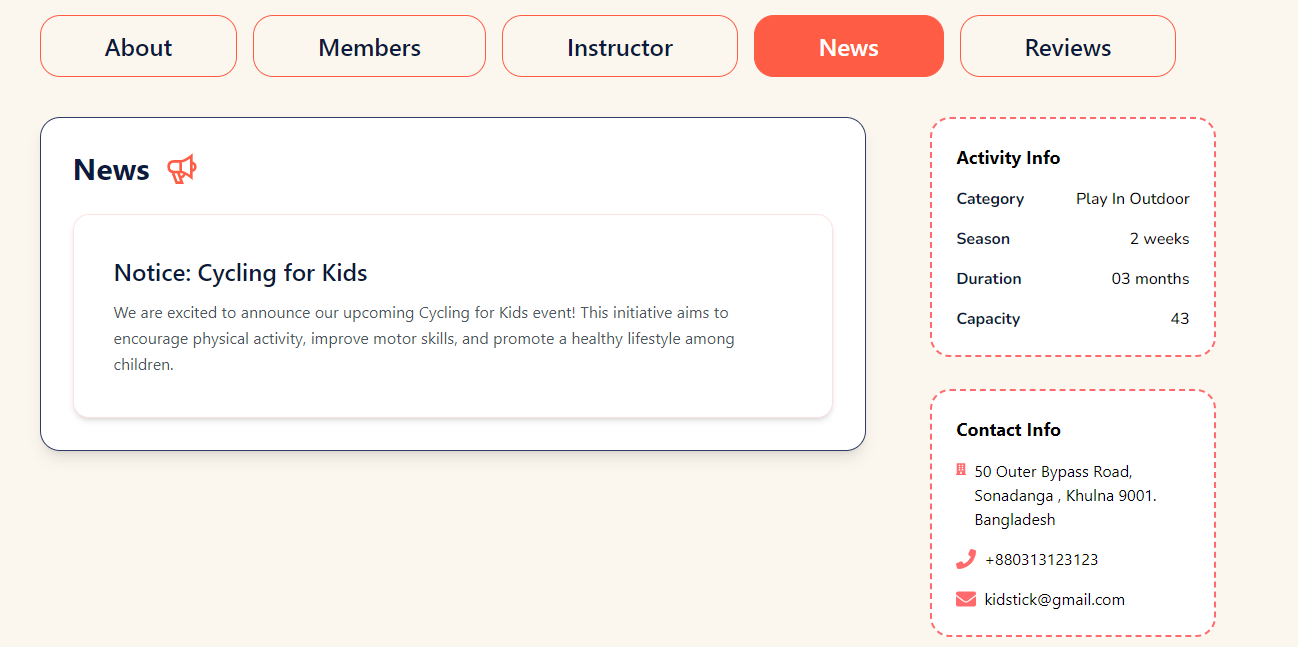Viewport: 1298px width, 647px height.
Task: Switch to the Members tab
Action: 369,46
